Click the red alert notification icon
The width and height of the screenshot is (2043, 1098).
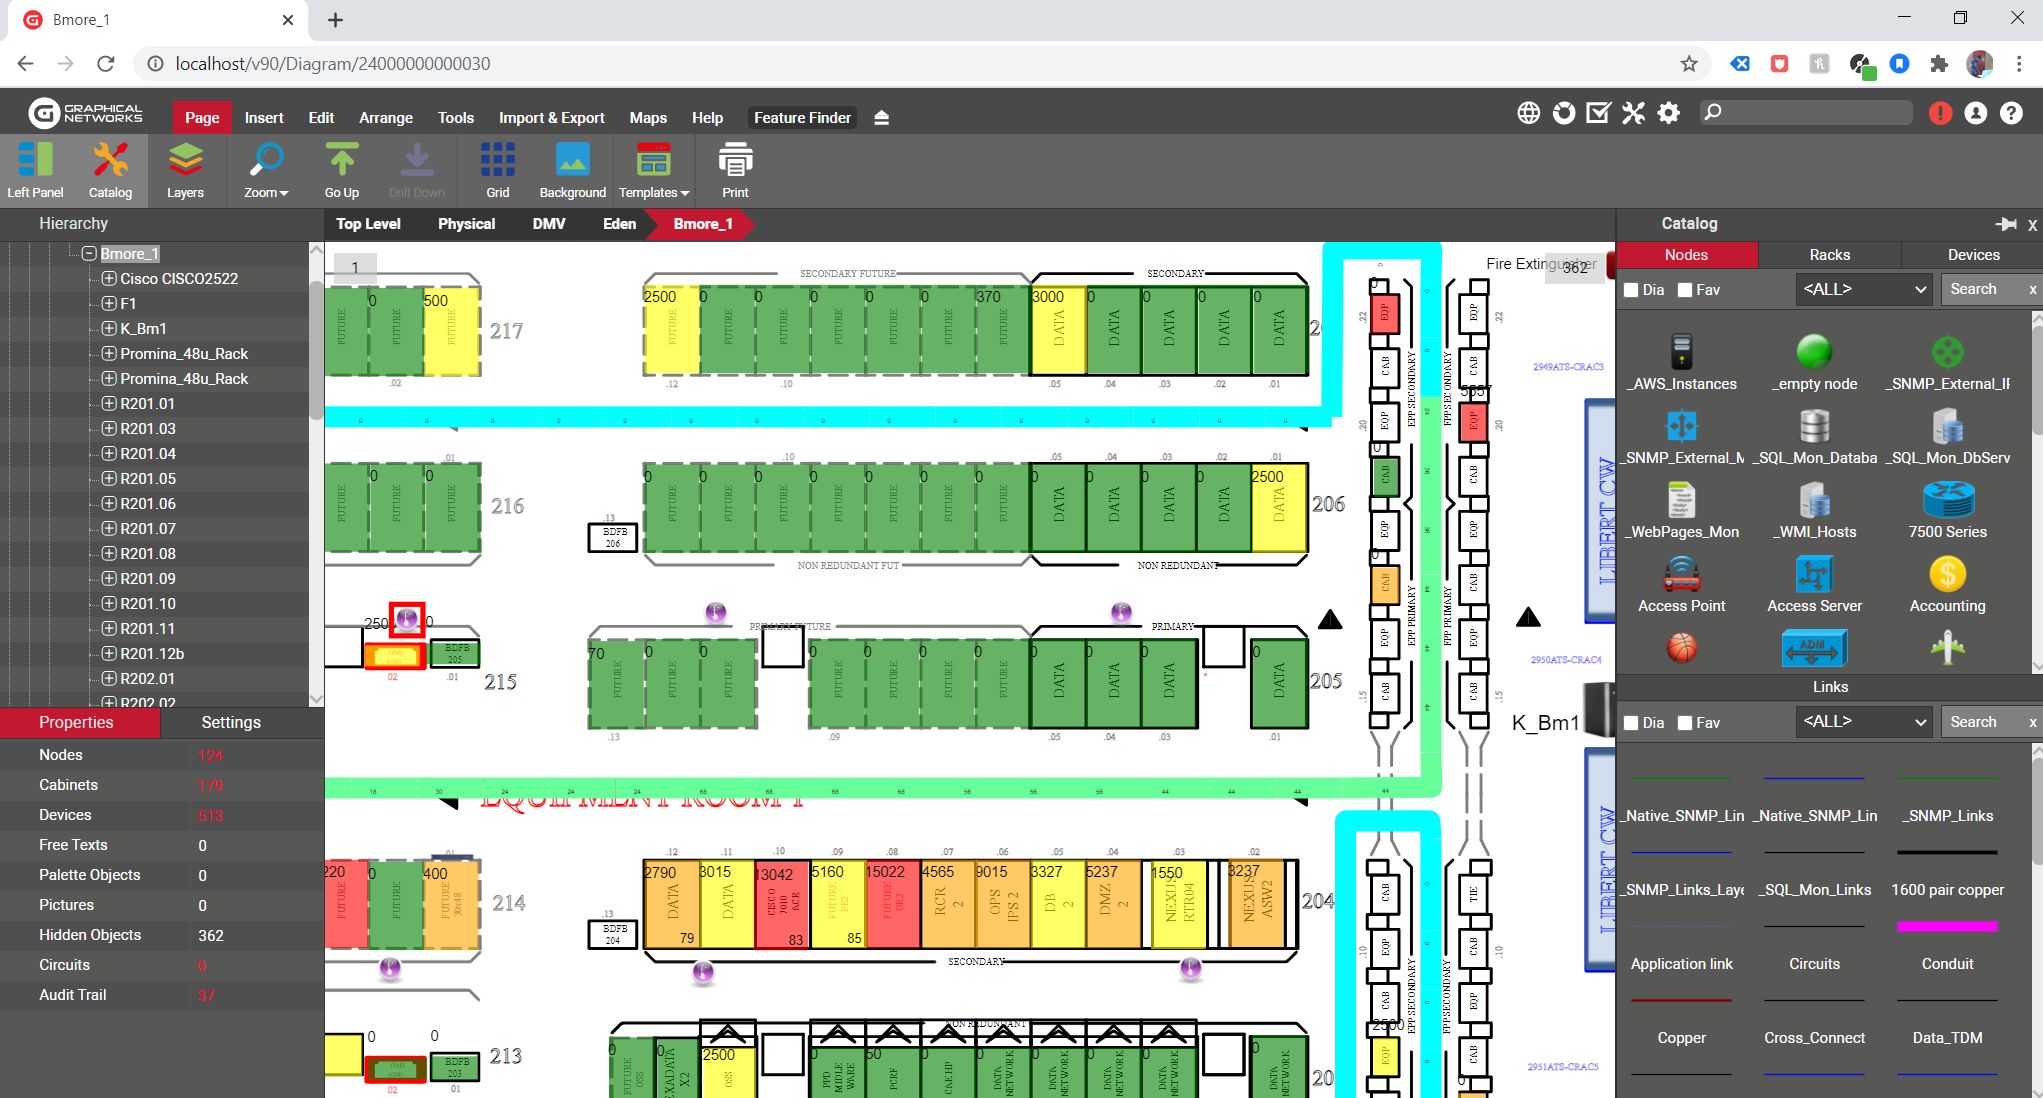1940,114
